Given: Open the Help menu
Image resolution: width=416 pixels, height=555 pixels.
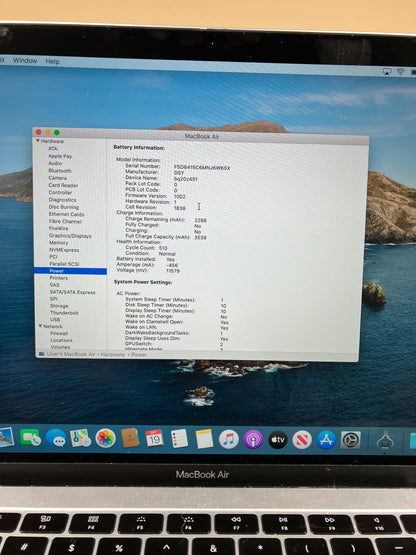Looking at the screenshot, I should [x=52, y=61].
